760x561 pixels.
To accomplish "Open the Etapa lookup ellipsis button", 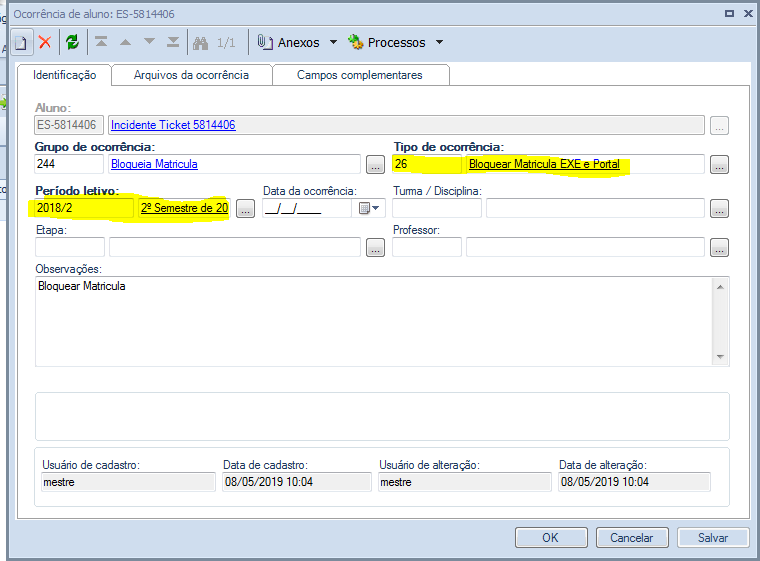I will click(x=375, y=248).
